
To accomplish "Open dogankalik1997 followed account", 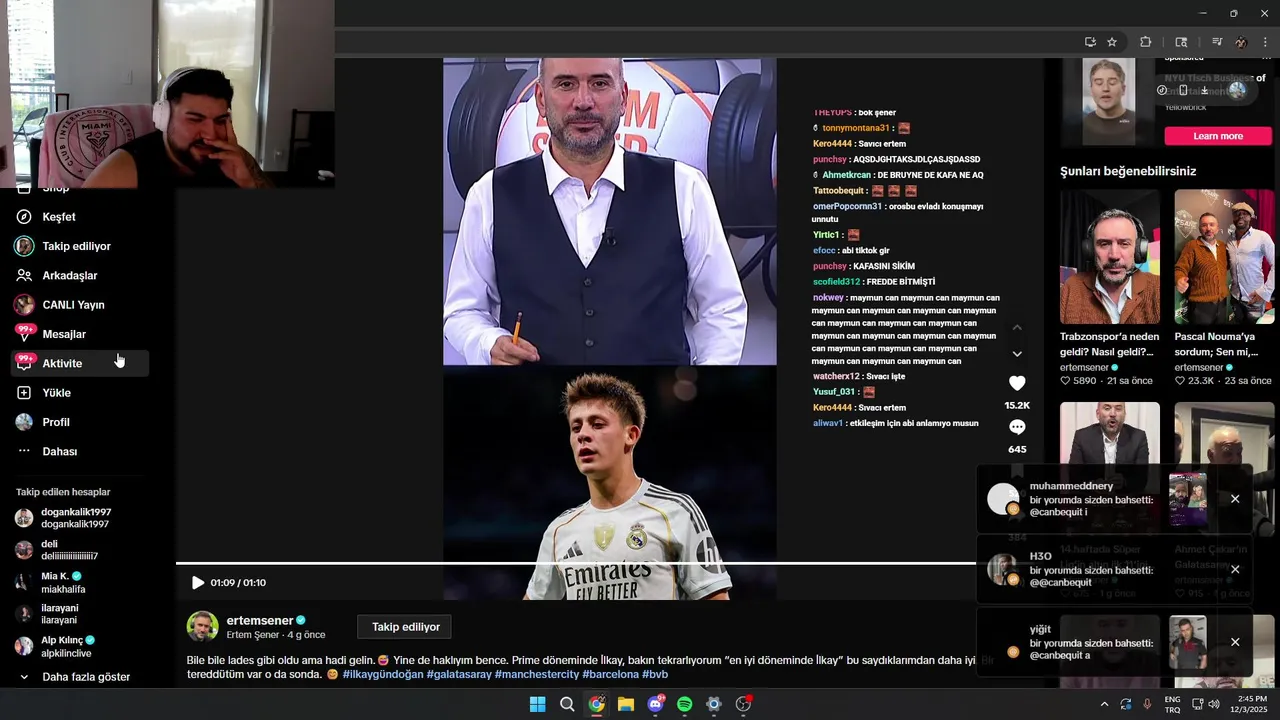I will pyautogui.click(x=75, y=518).
